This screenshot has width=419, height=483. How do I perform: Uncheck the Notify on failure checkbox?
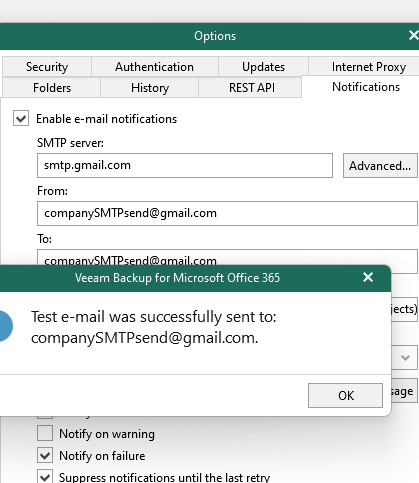tap(45, 455)
